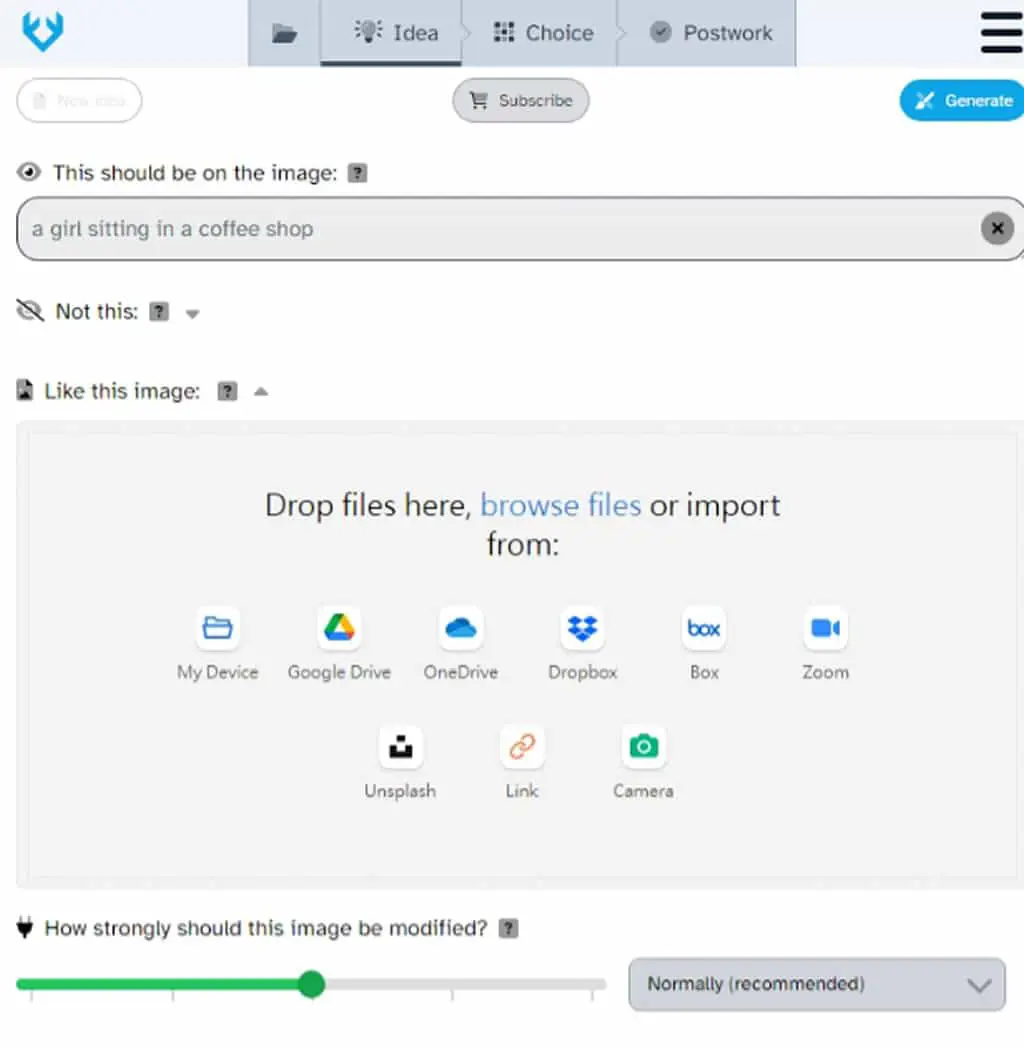Viewport: 1024px width, 1049px height.
Task: Import from Google Drive
Action: pyautogui.click(x=339, y=643)
